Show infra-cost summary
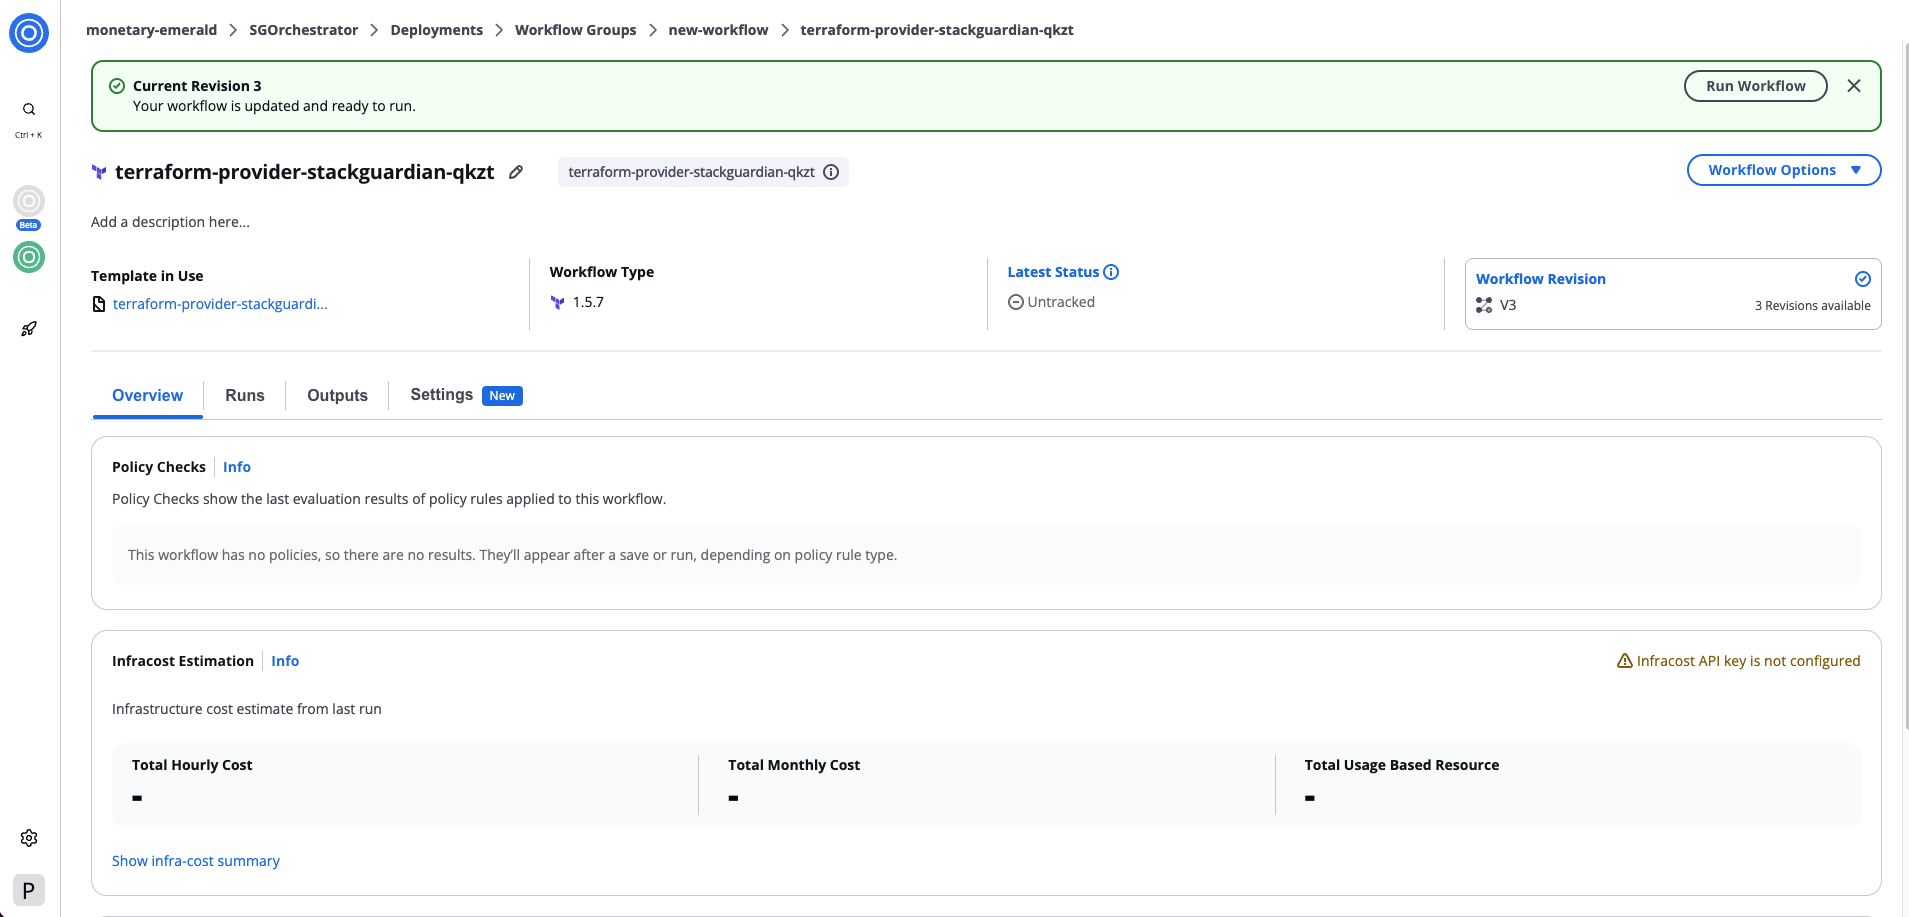This screenshot has width=1909, height=917. pyautogui.click(x=196, y=861)
